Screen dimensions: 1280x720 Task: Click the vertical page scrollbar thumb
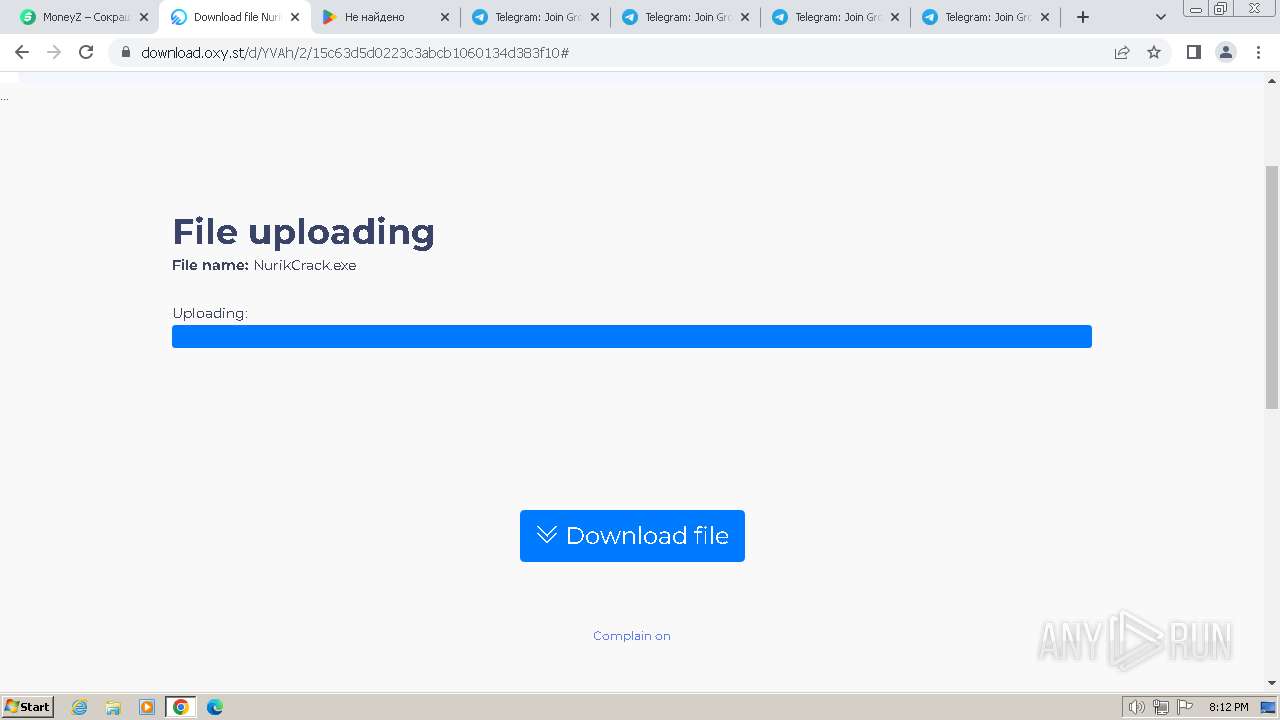(1272, 287)
